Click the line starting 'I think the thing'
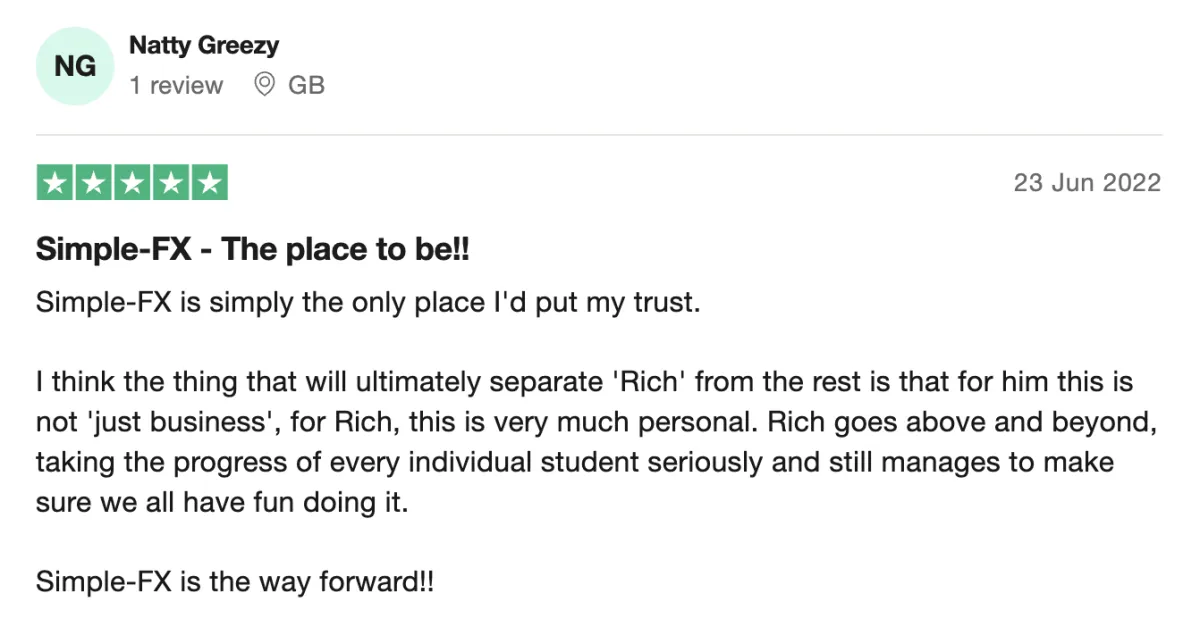Viewport: 1200px width, 627px height. pos(585,383)
